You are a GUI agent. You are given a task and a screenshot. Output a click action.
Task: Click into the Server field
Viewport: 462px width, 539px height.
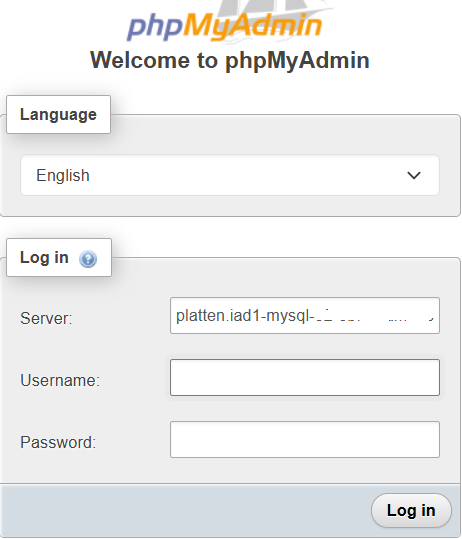point(305,316)
